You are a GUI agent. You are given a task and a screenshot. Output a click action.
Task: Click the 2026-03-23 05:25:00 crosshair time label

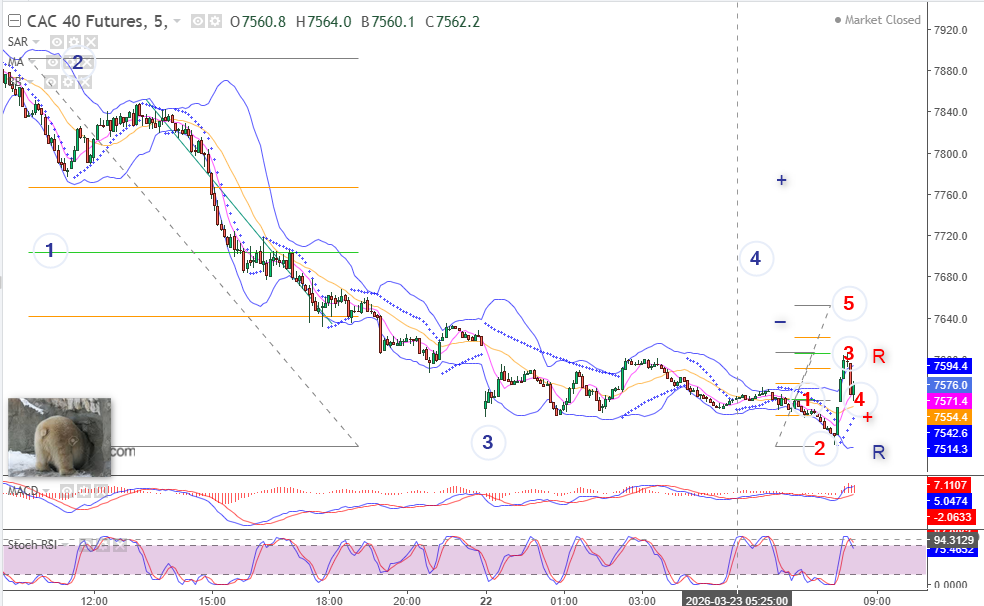point(737,600)
